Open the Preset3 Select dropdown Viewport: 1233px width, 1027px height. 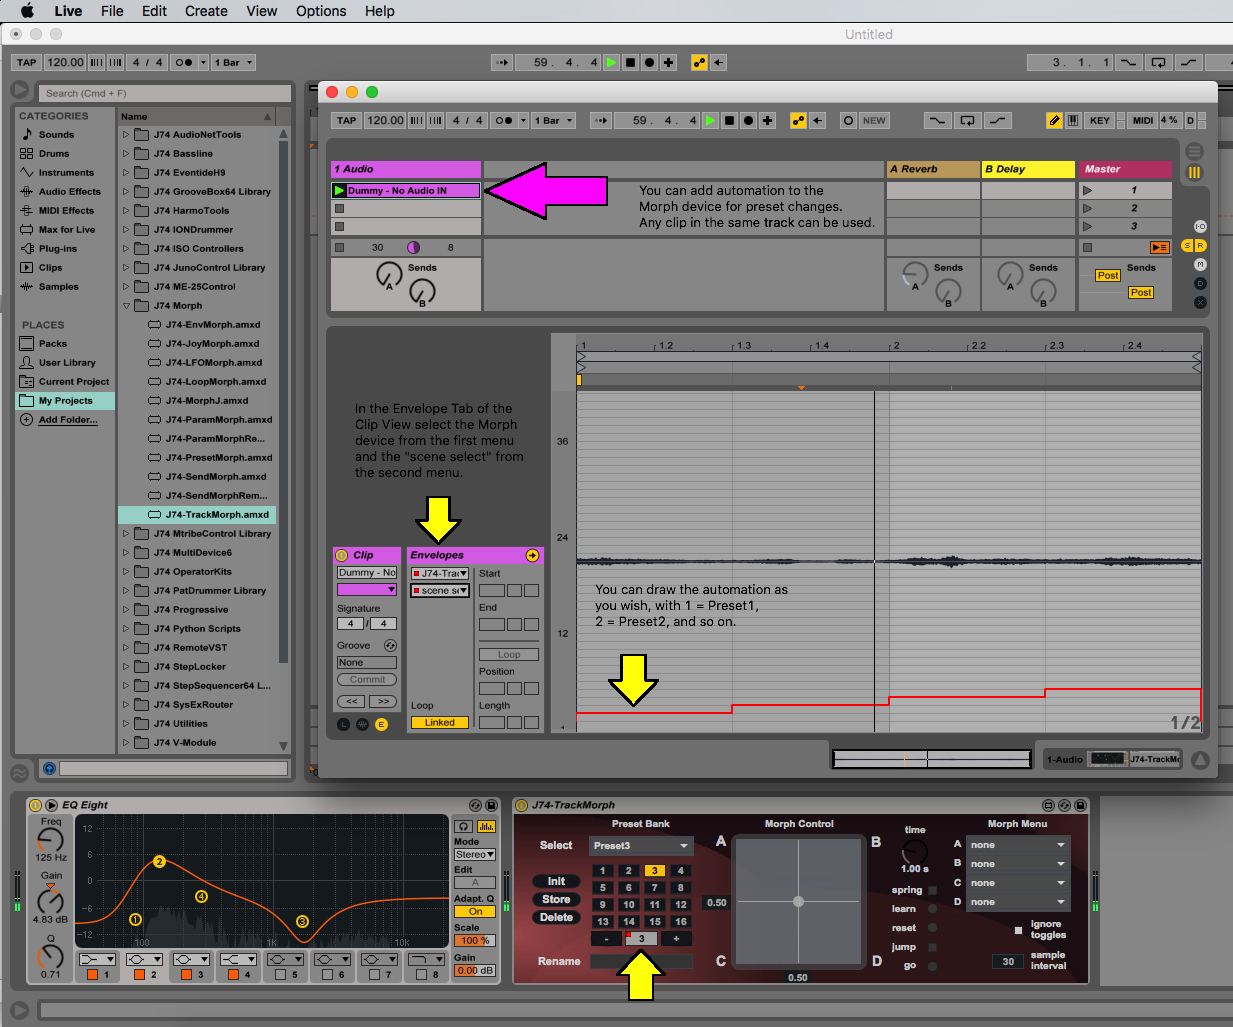click(x=640, y=846)
